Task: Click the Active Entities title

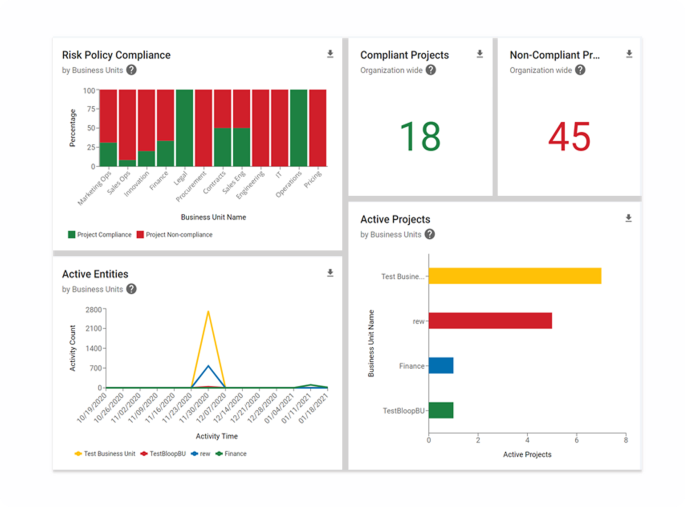Action: coord(95,274)
